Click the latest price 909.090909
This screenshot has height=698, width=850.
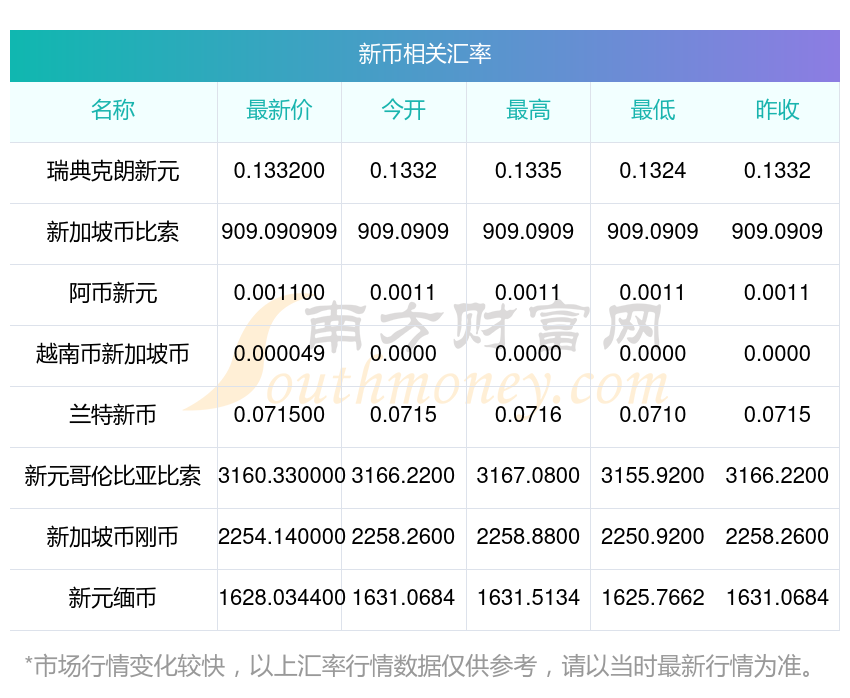pyautogui.click(x=279, y=232)
